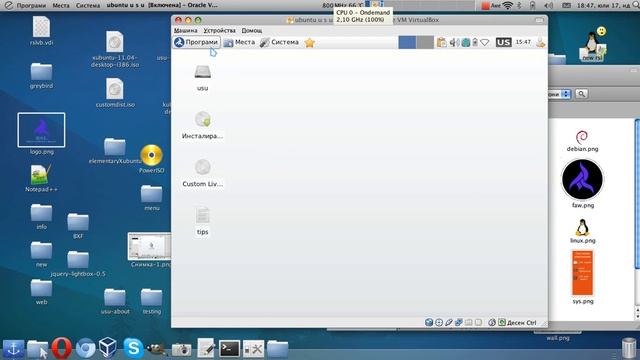Click the Десен Ctrl host key indicator
The width and height of the screenshot is (640, 360).
521,322
